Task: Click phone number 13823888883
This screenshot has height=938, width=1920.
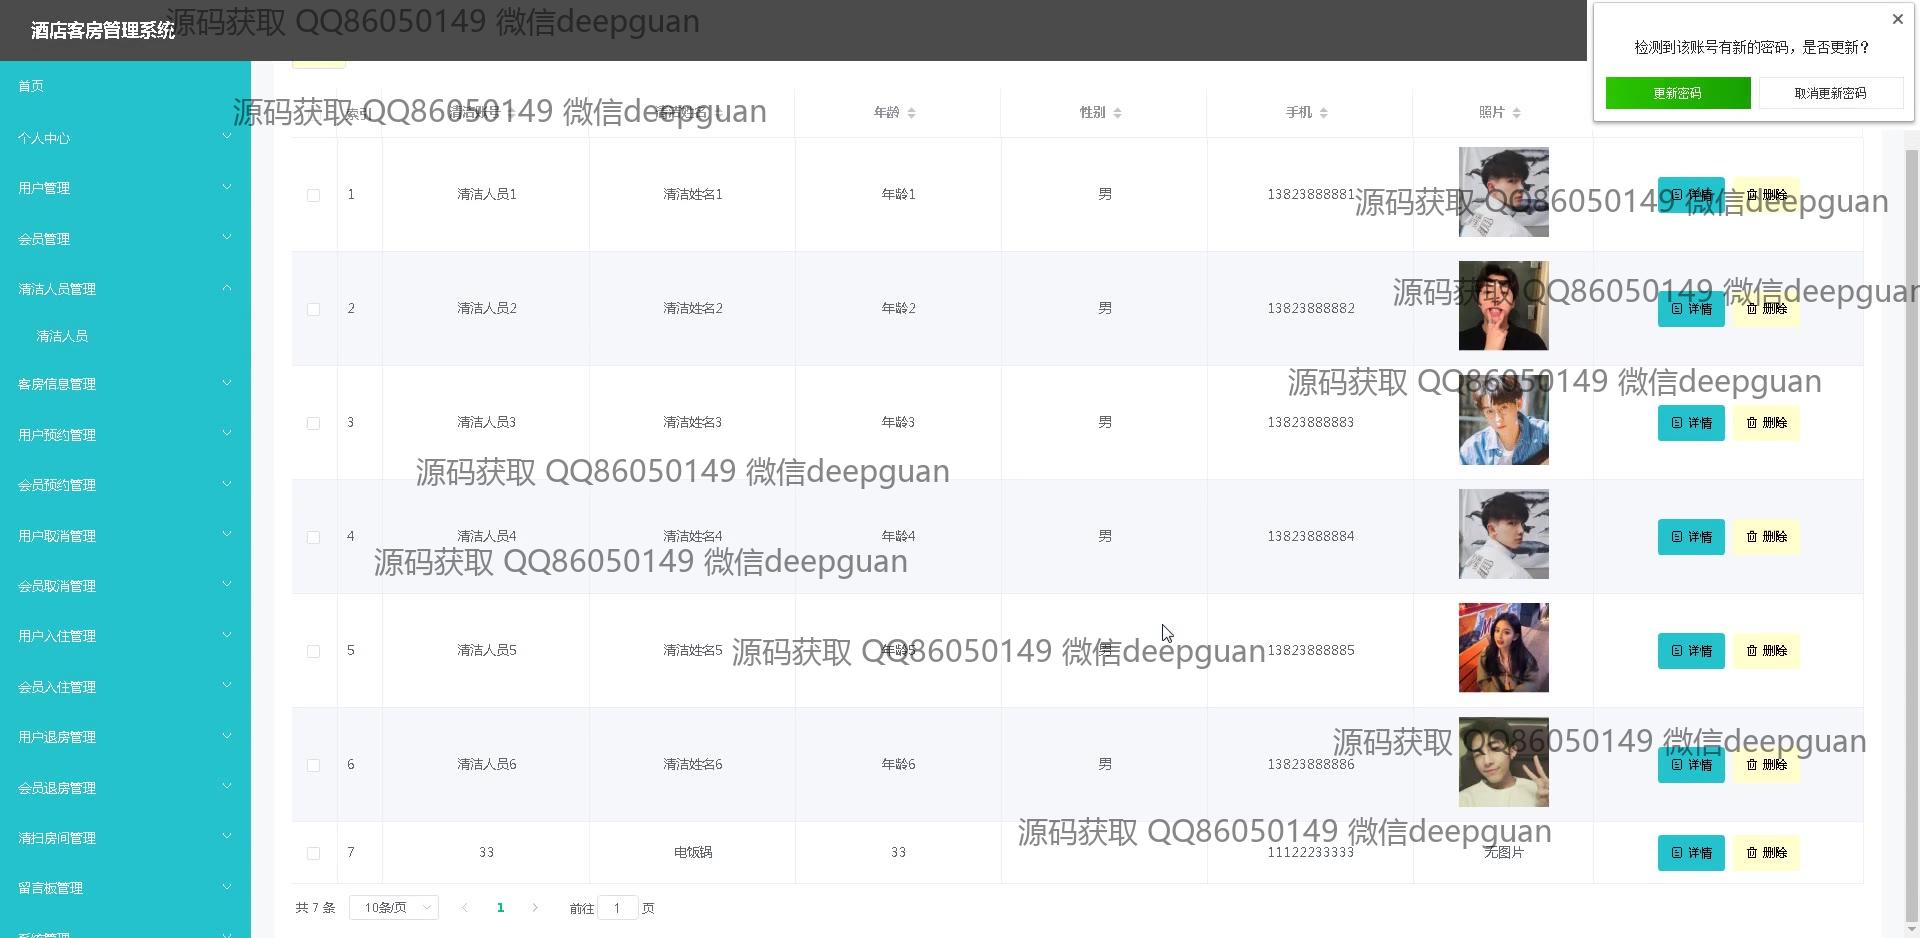Action: coord(1310,423)
